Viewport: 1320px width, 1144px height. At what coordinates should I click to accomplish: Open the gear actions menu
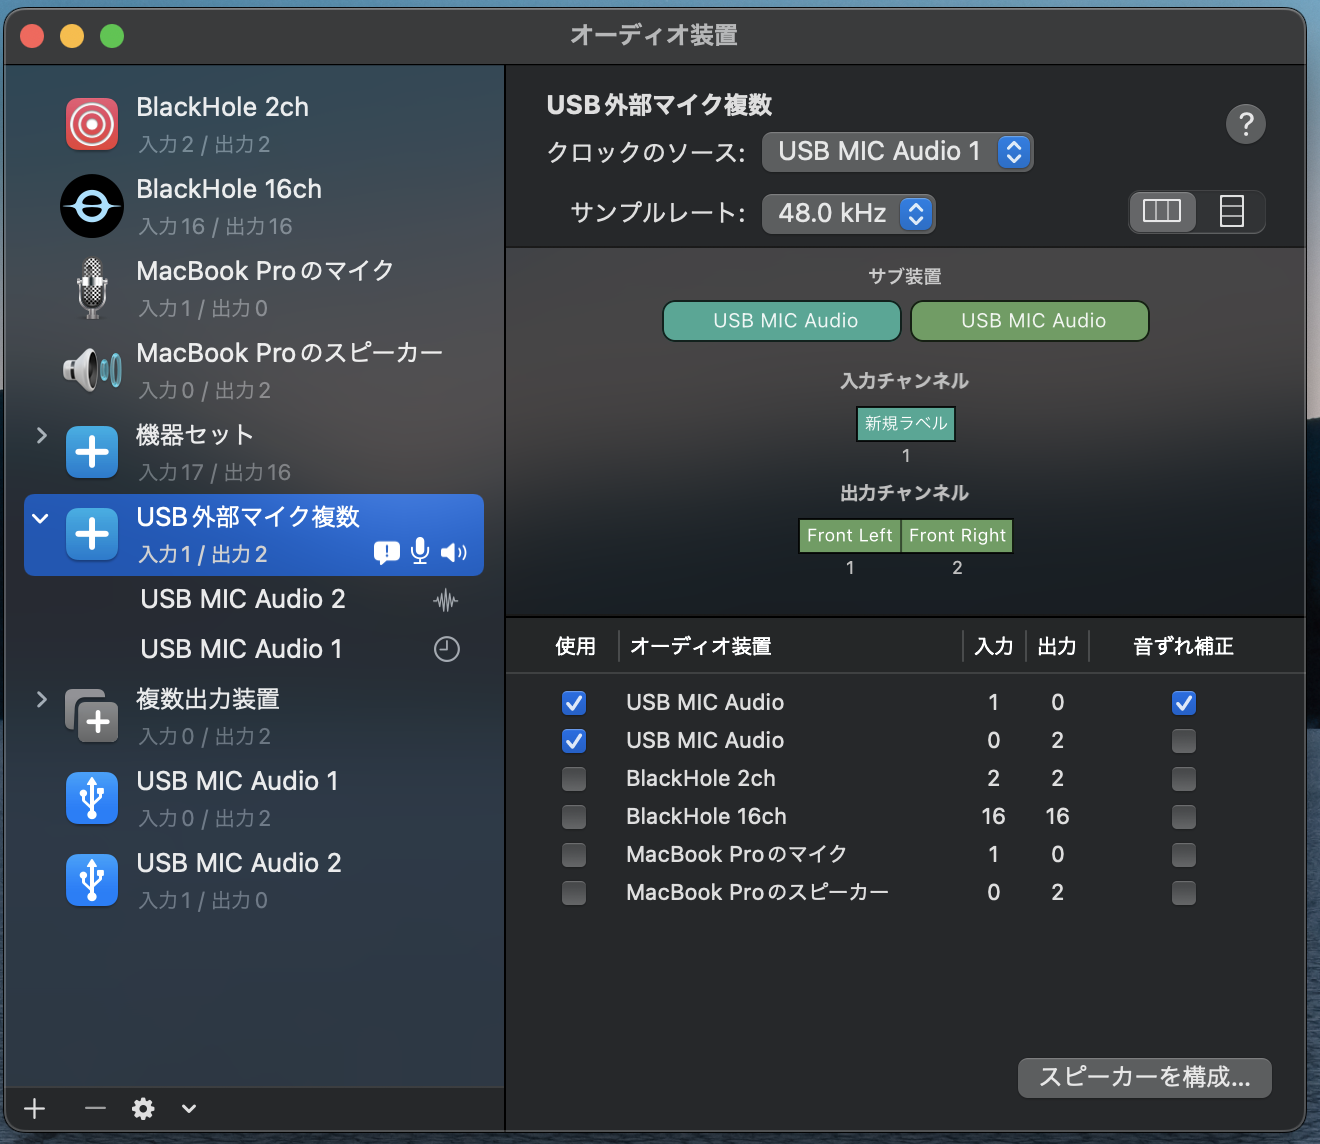pyautogui.click(x=143, y=1108)
